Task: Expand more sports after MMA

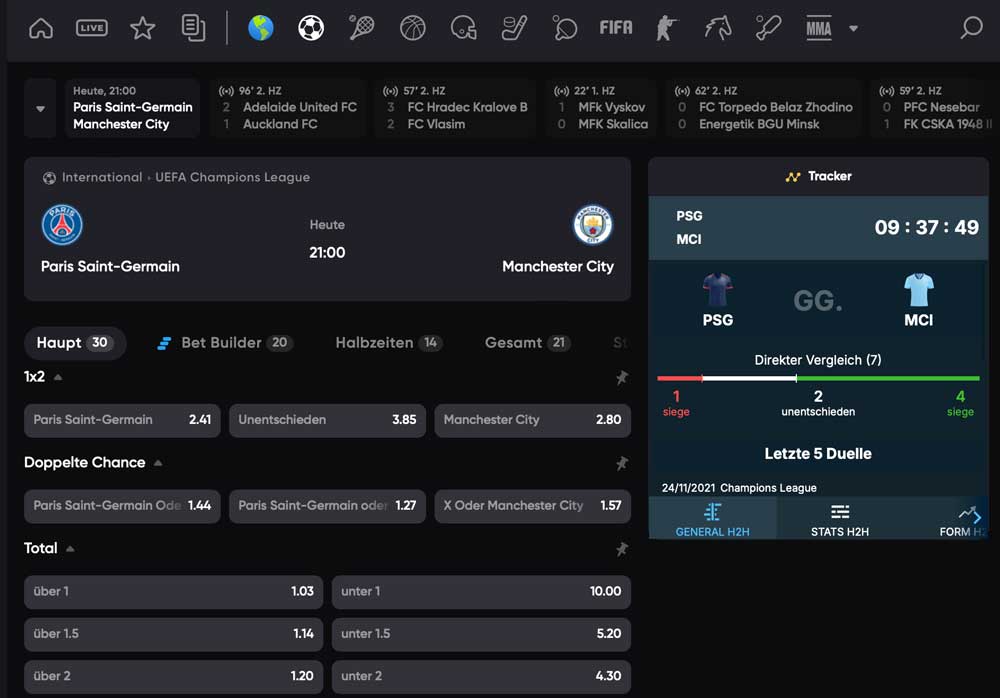Action: click(x=853, y=28)
